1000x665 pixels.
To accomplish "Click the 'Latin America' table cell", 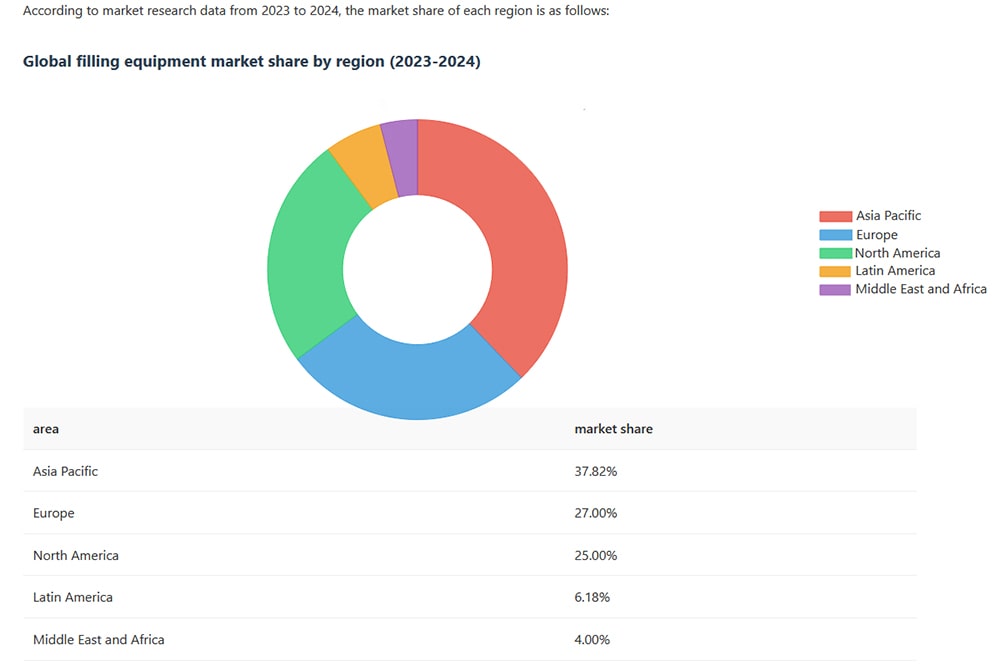I will pyautogui.click(x=73, y=597).
